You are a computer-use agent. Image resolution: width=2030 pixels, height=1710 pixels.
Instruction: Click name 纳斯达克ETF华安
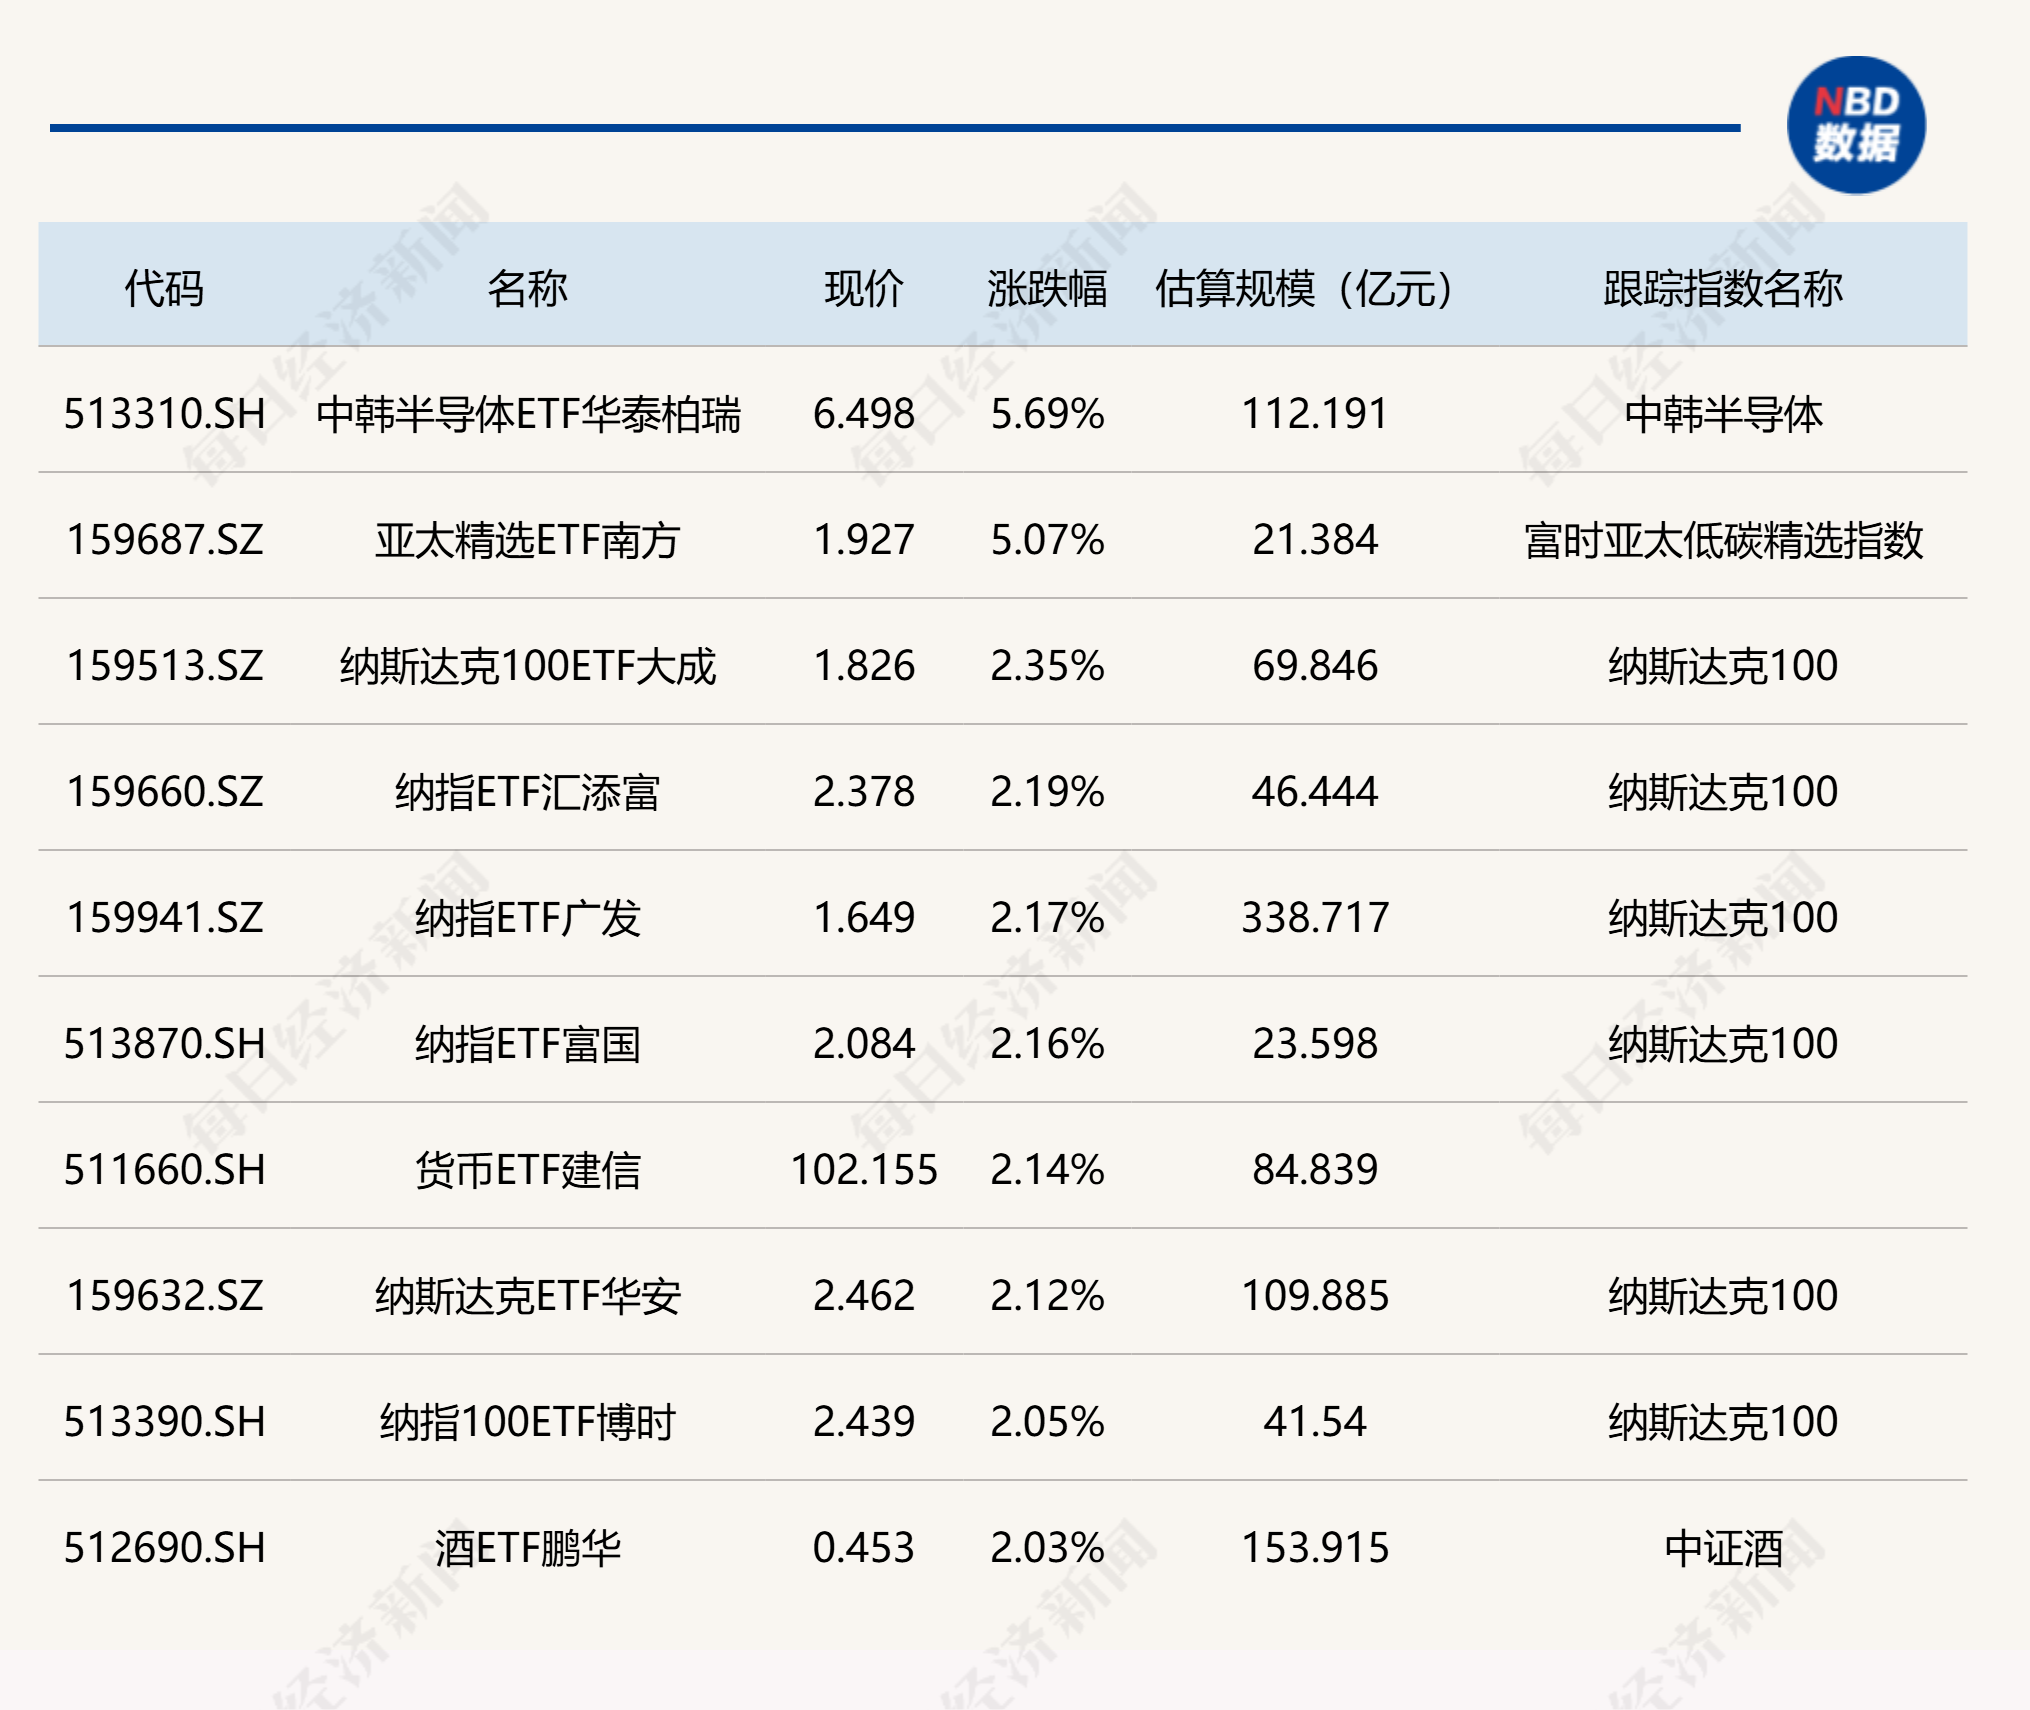pyautogui.click(x=528, y=1296)
